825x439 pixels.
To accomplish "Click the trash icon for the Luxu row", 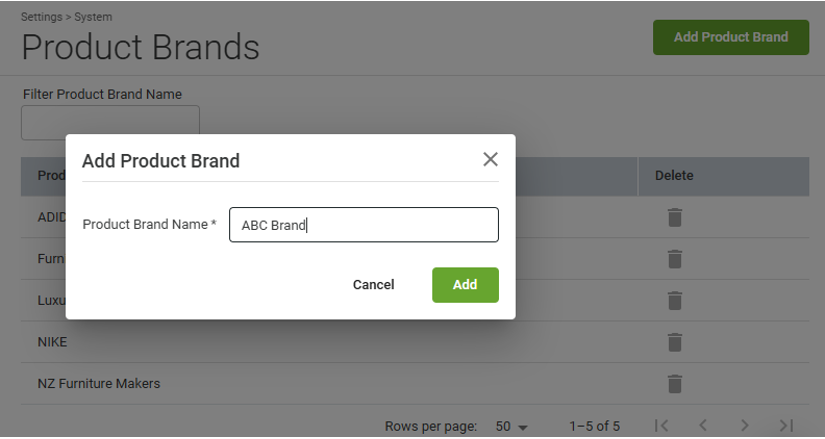I will tap(675, 300).
